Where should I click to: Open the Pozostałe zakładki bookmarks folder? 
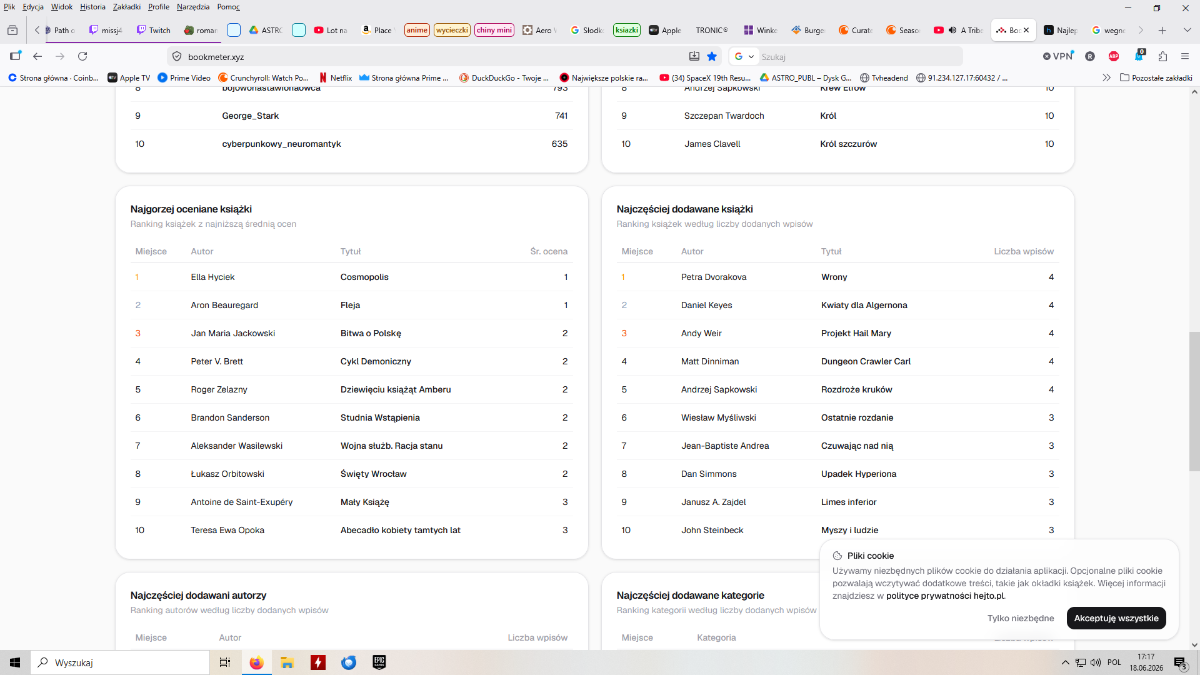click(1156, 77)
